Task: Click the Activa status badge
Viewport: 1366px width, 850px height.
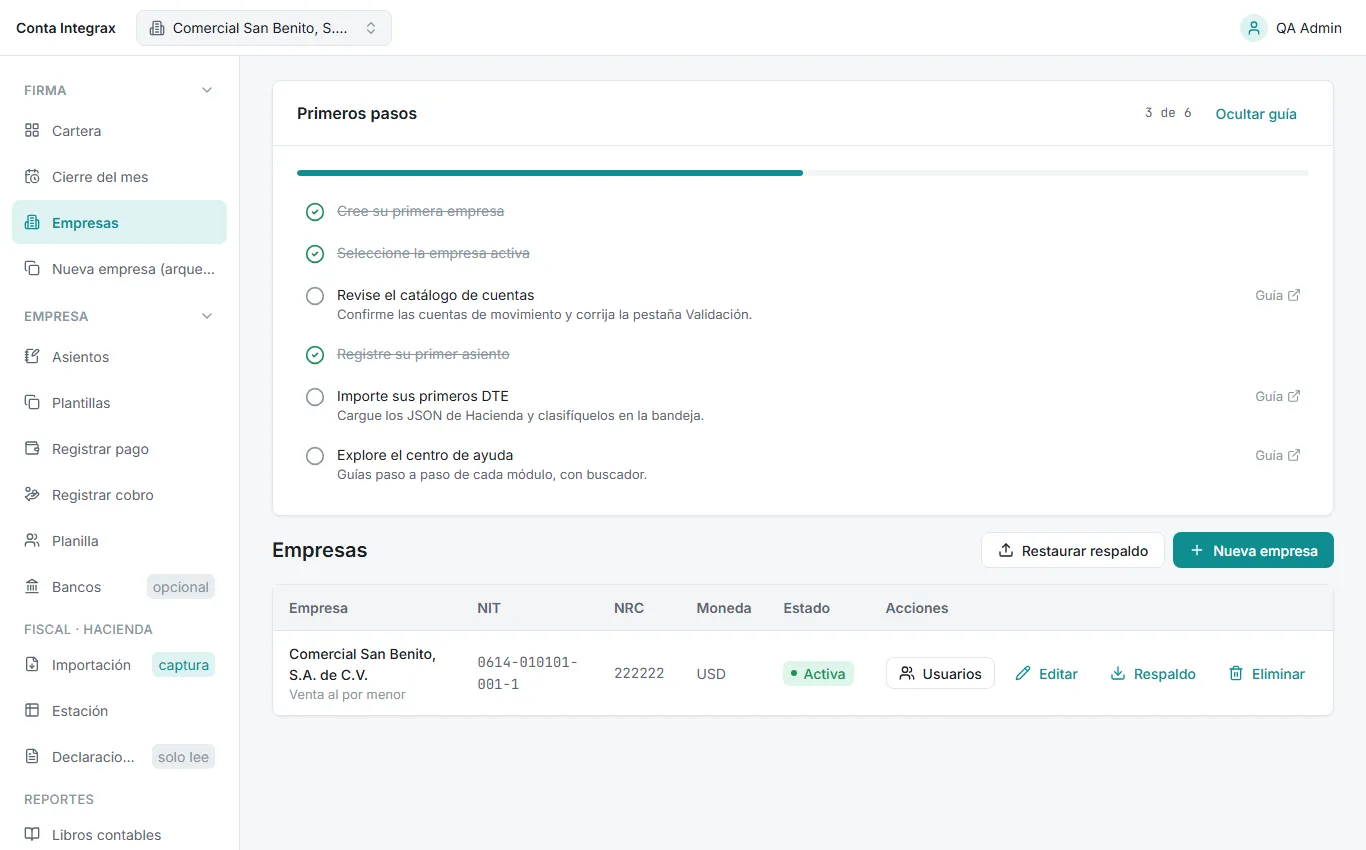Action: pos(818,674)
